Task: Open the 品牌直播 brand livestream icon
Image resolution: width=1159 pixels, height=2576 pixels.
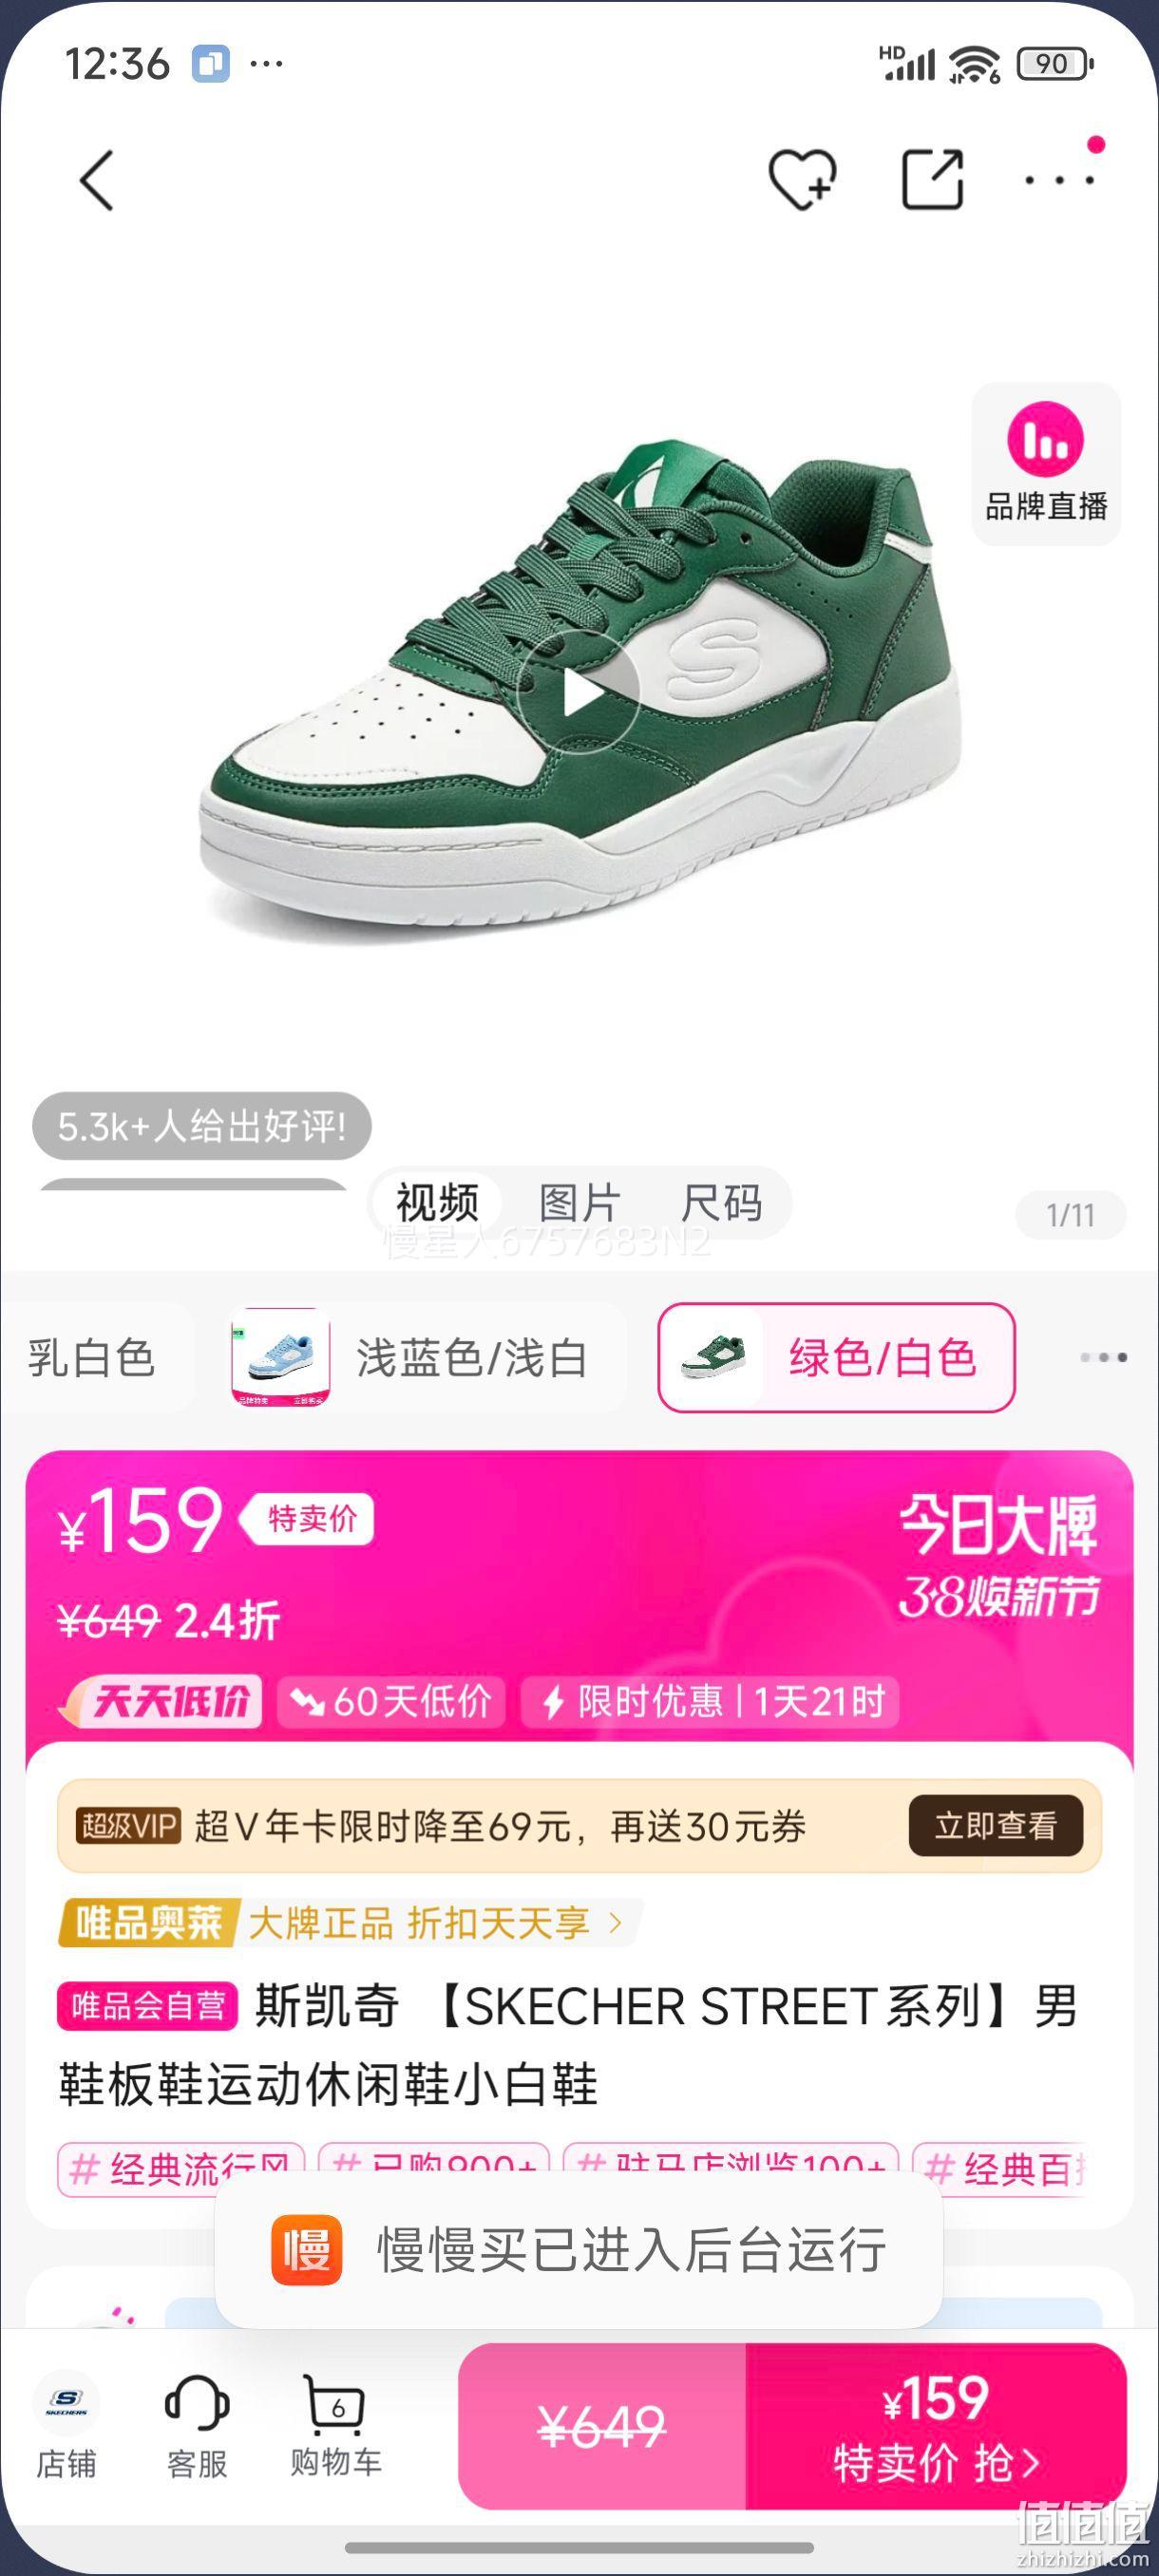Action: 1046,464
